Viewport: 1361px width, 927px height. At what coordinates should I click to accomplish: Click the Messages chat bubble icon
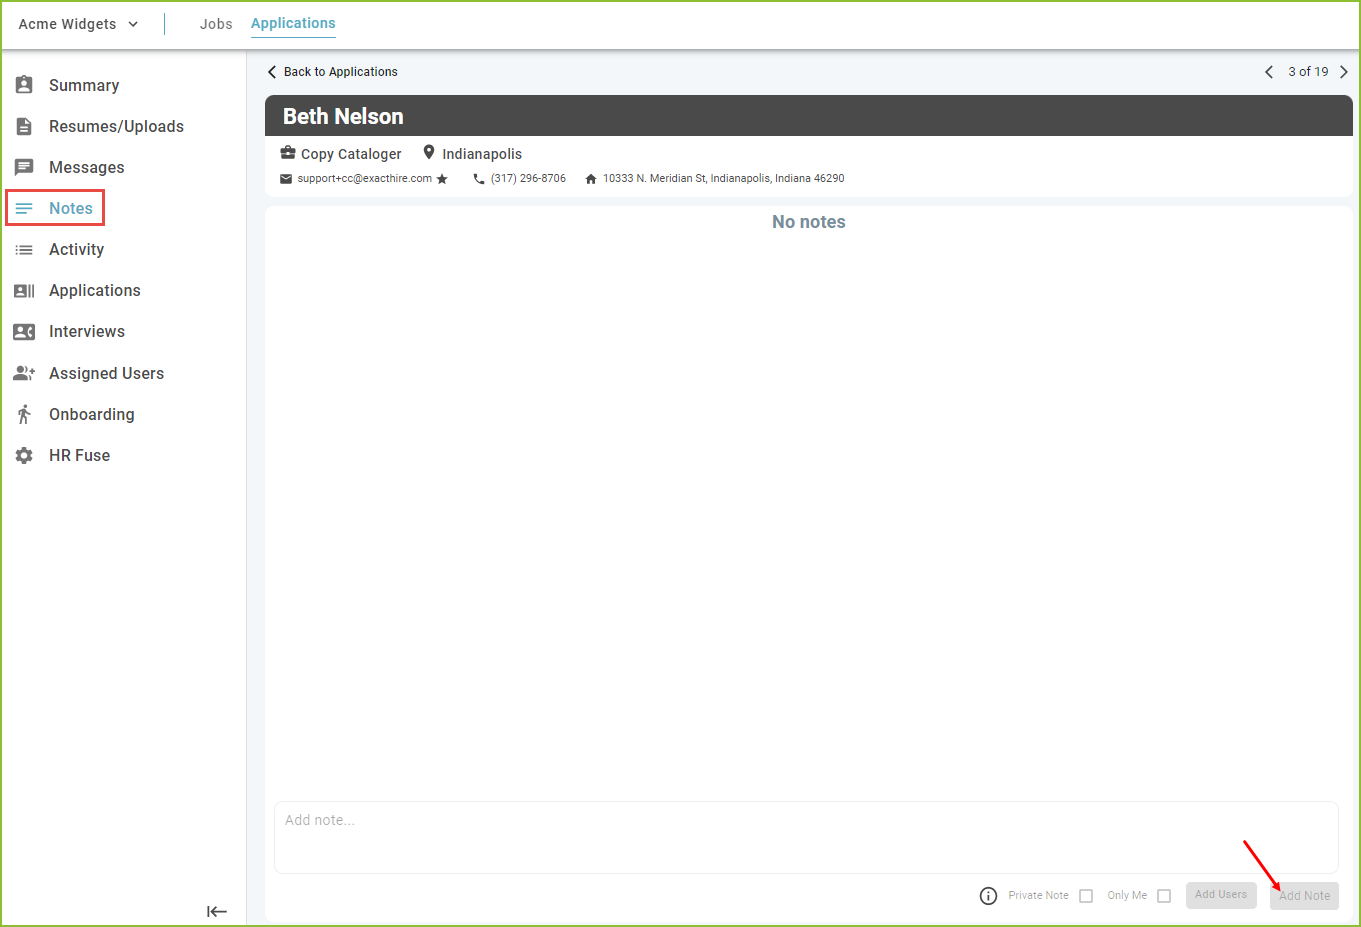point(24,167)
